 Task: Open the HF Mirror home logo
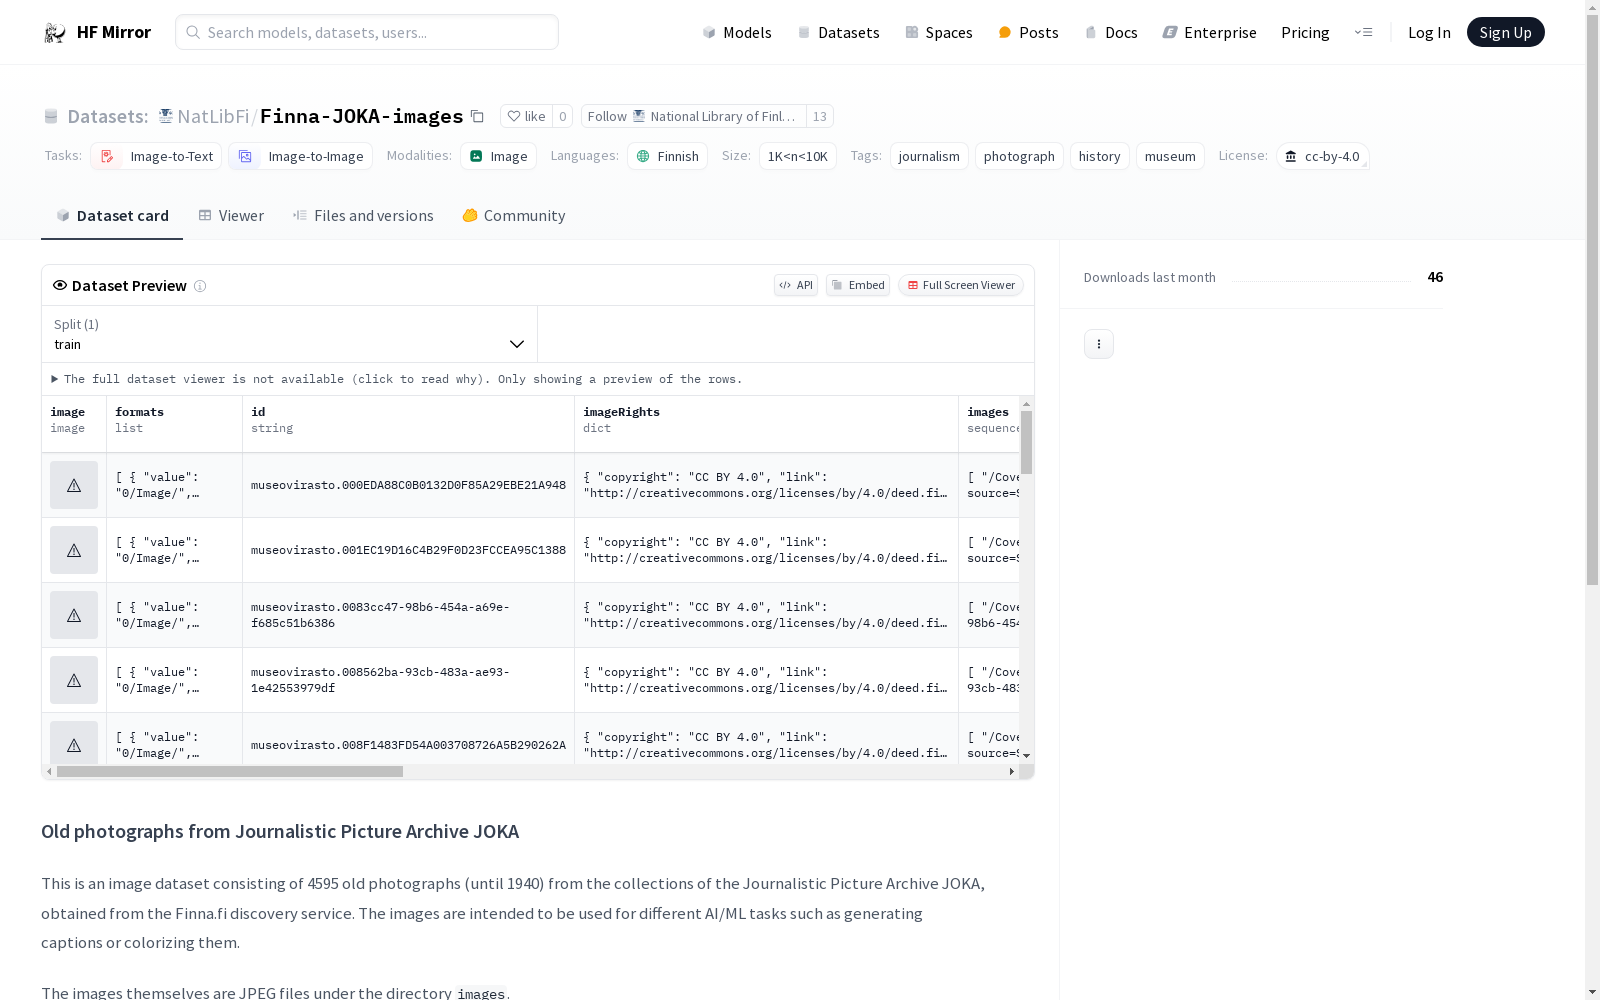(x=97, y=32)
